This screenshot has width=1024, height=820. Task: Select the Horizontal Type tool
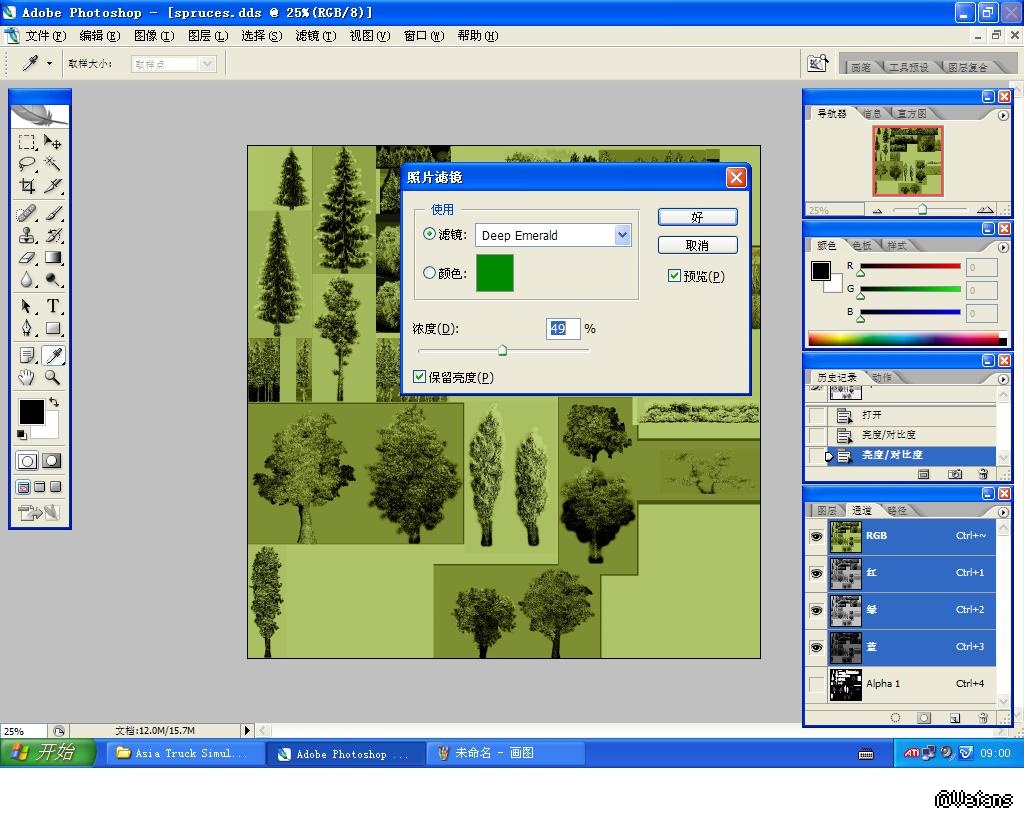[53, 306]
